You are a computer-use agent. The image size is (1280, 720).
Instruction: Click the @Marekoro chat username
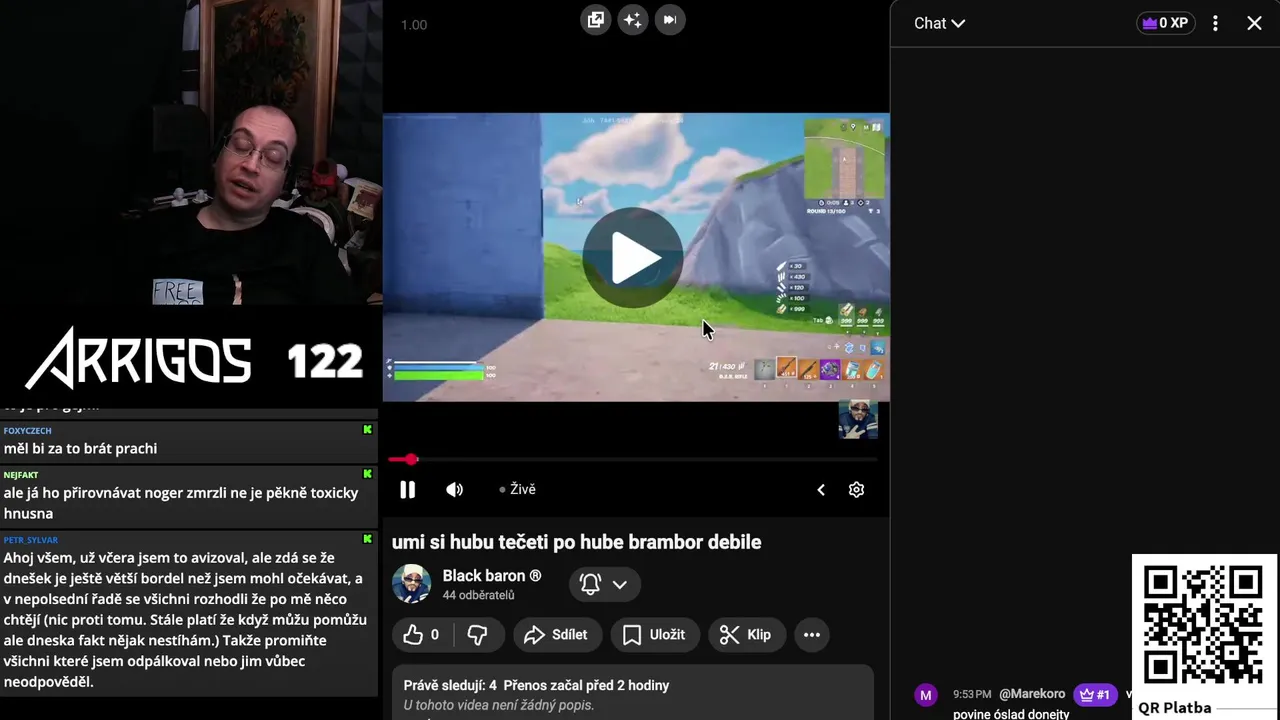click(1032, 694)
